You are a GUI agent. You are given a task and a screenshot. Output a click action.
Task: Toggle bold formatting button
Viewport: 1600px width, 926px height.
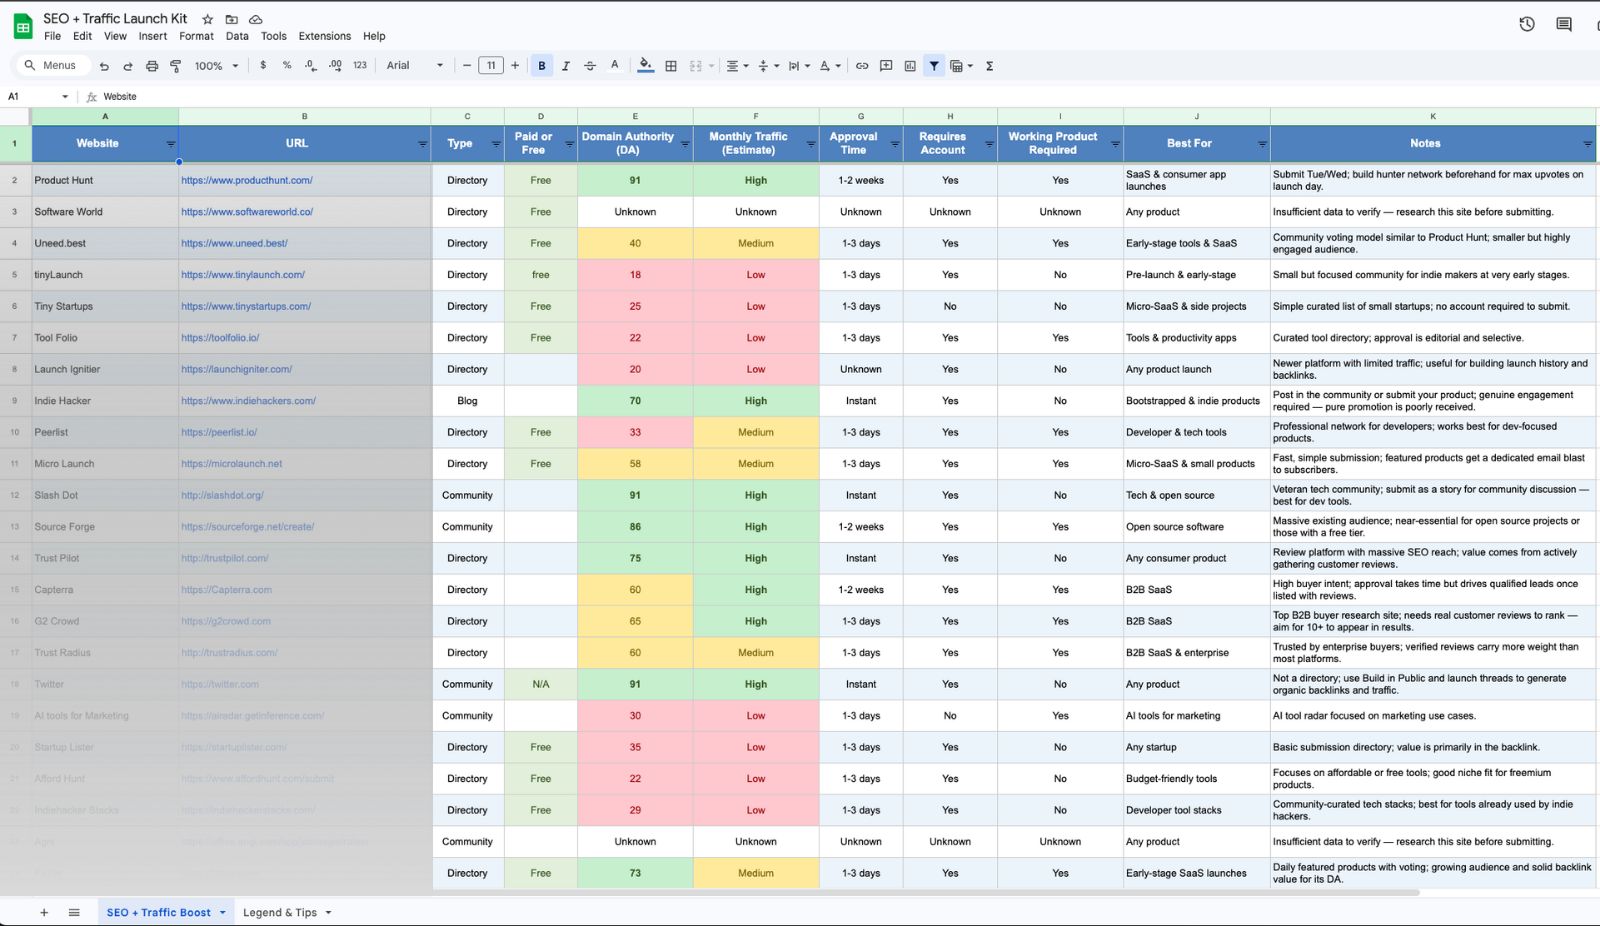coord(542,66)
